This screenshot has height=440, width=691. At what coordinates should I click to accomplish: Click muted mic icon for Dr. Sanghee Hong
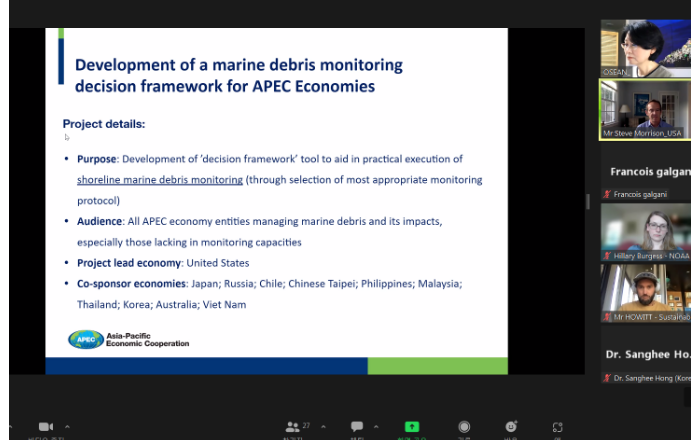pos(607,378)
